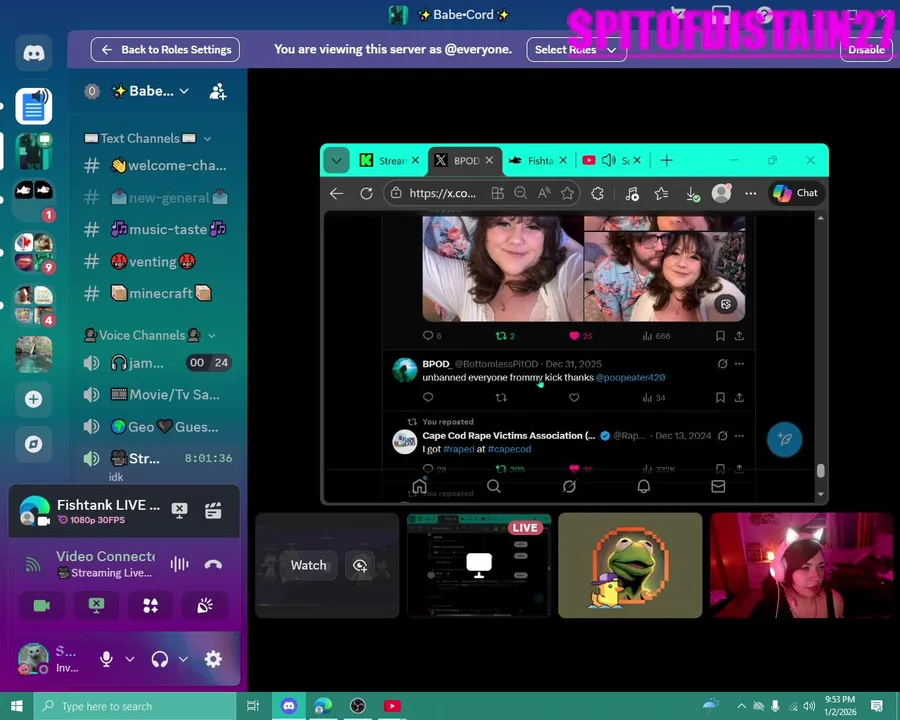Open the Select Roles dropdown

pos(576,50)
